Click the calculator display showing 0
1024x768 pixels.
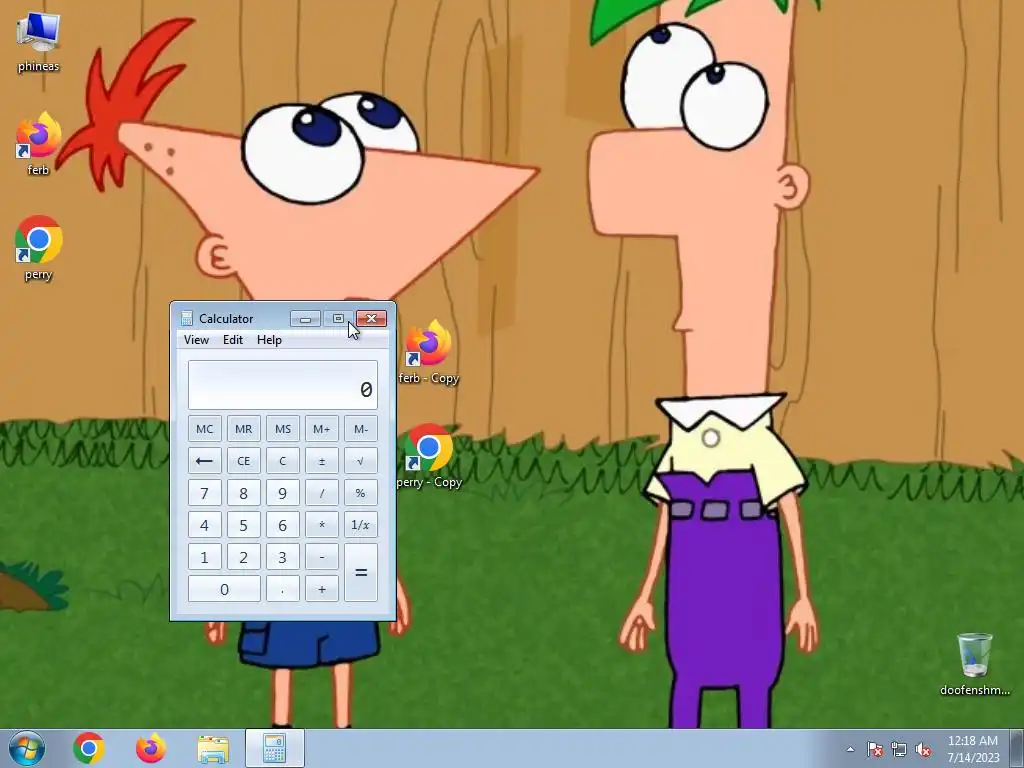[x=283, y=385]
